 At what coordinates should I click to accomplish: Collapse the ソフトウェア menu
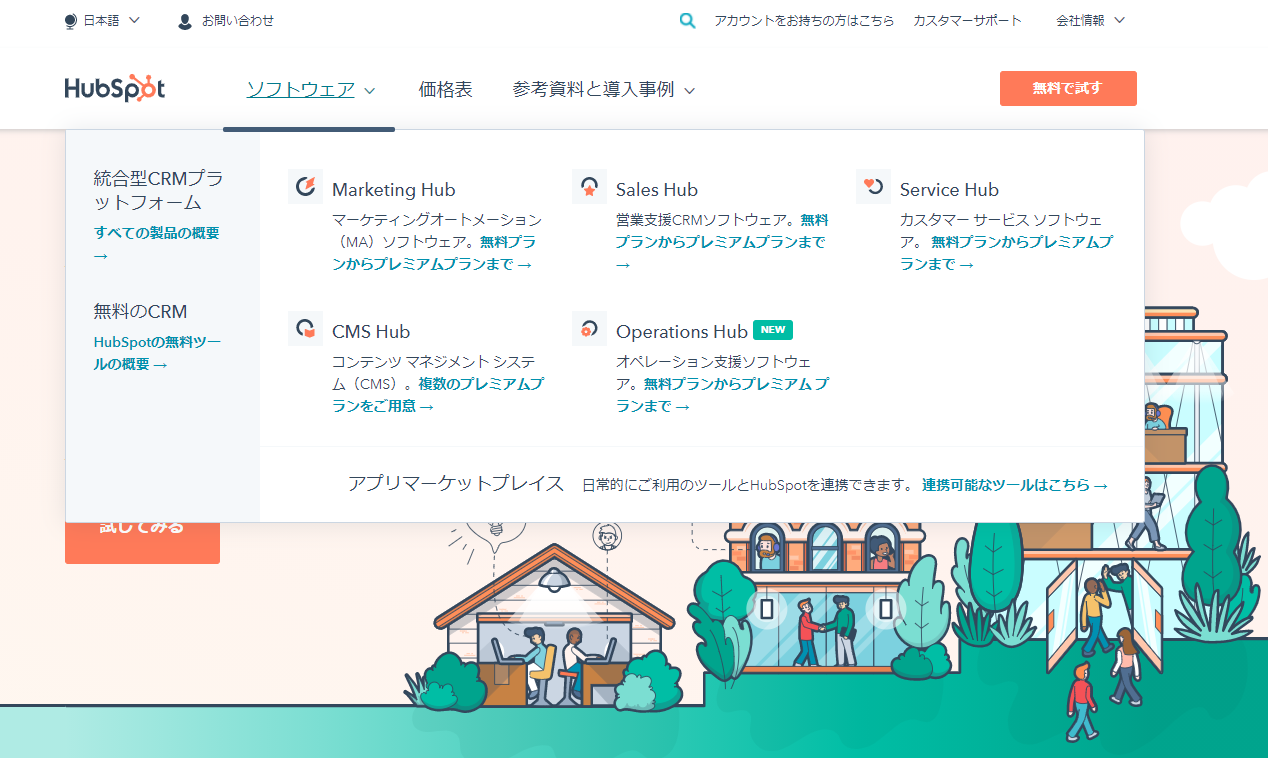(310, 90)
